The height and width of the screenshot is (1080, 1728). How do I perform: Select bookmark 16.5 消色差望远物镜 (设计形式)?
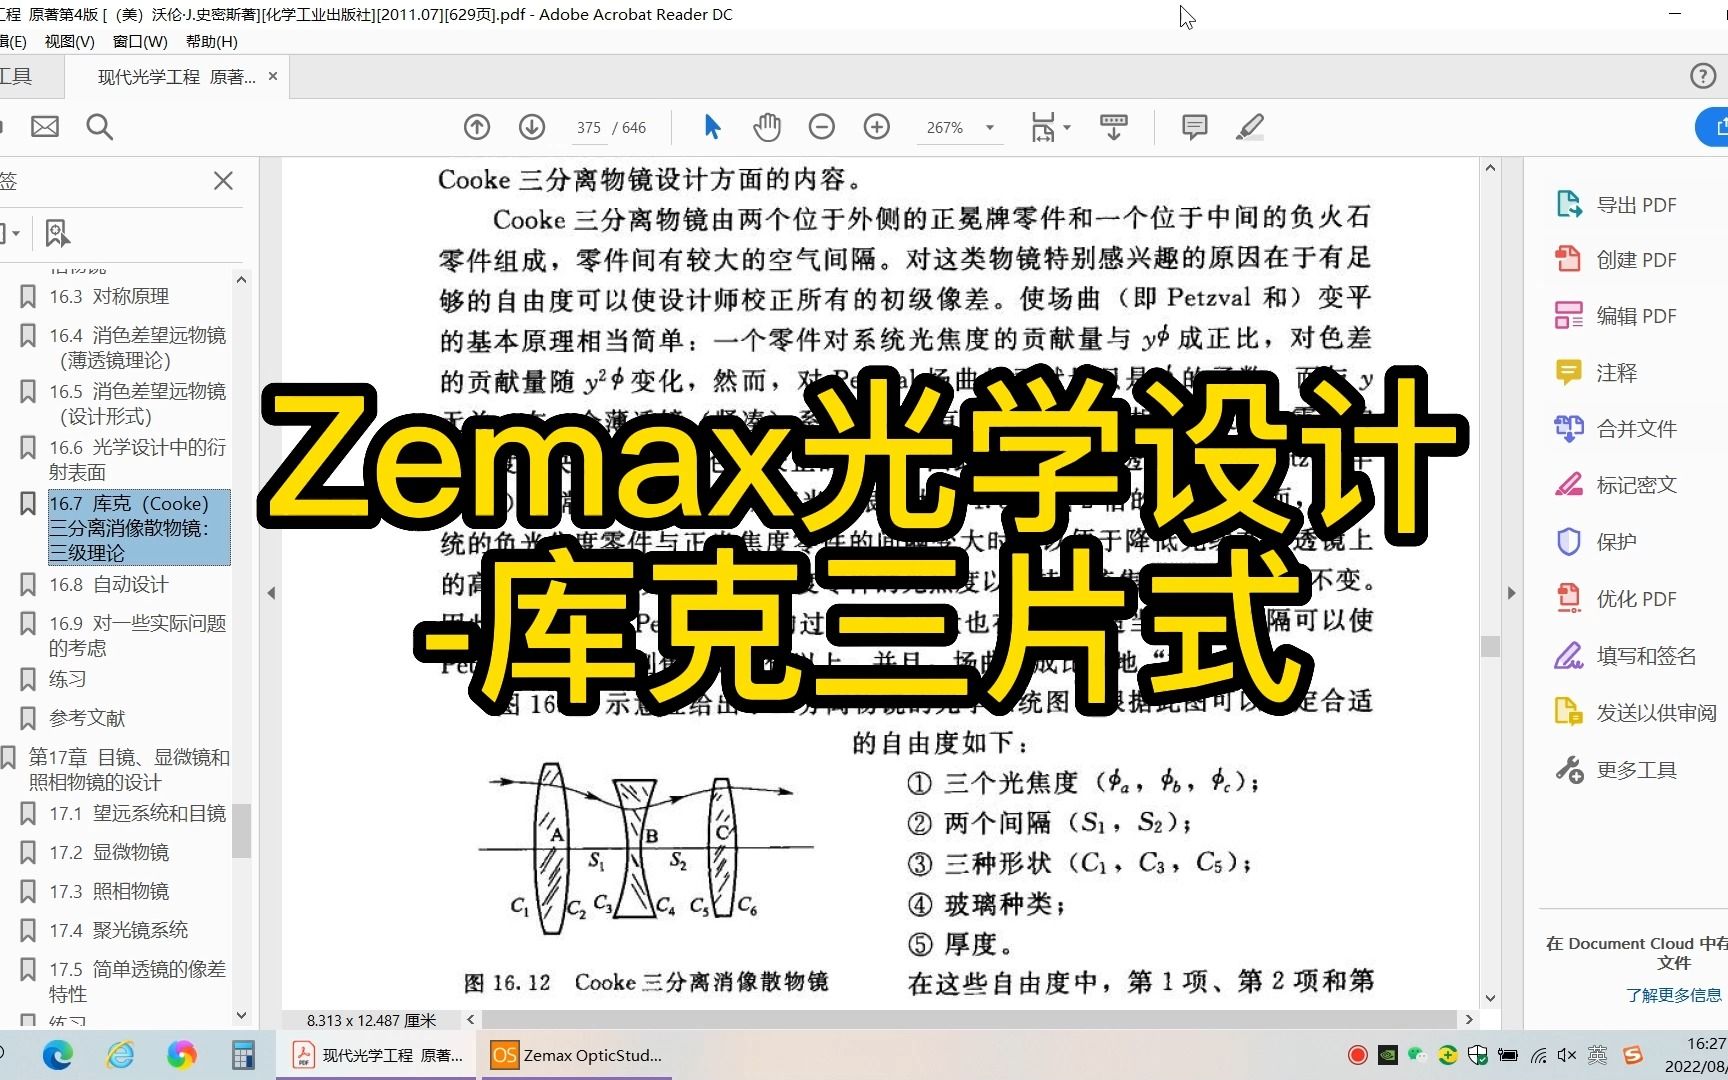tap(137, 403)
